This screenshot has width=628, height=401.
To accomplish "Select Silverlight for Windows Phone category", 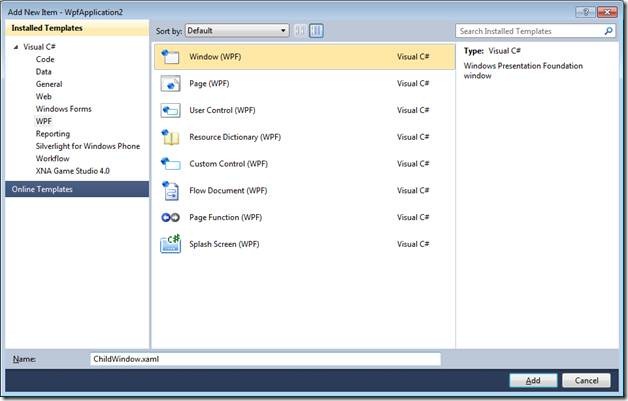I will click(x=88, y=146).
